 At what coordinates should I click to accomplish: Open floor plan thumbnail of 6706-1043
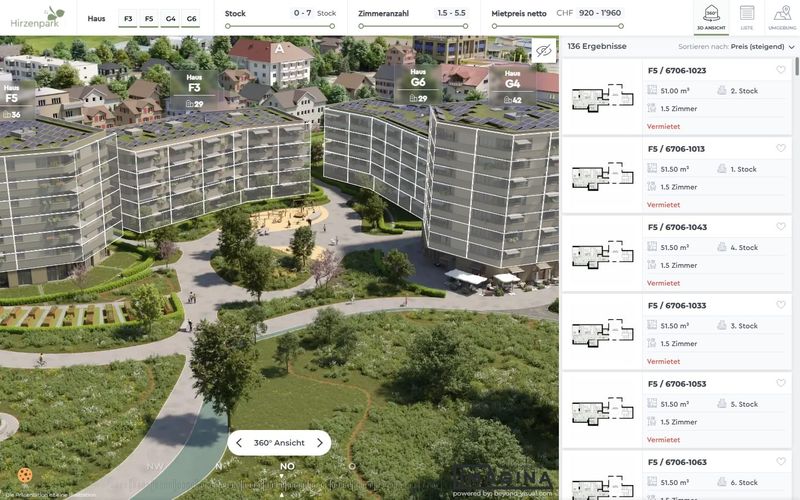click(603, 254)
